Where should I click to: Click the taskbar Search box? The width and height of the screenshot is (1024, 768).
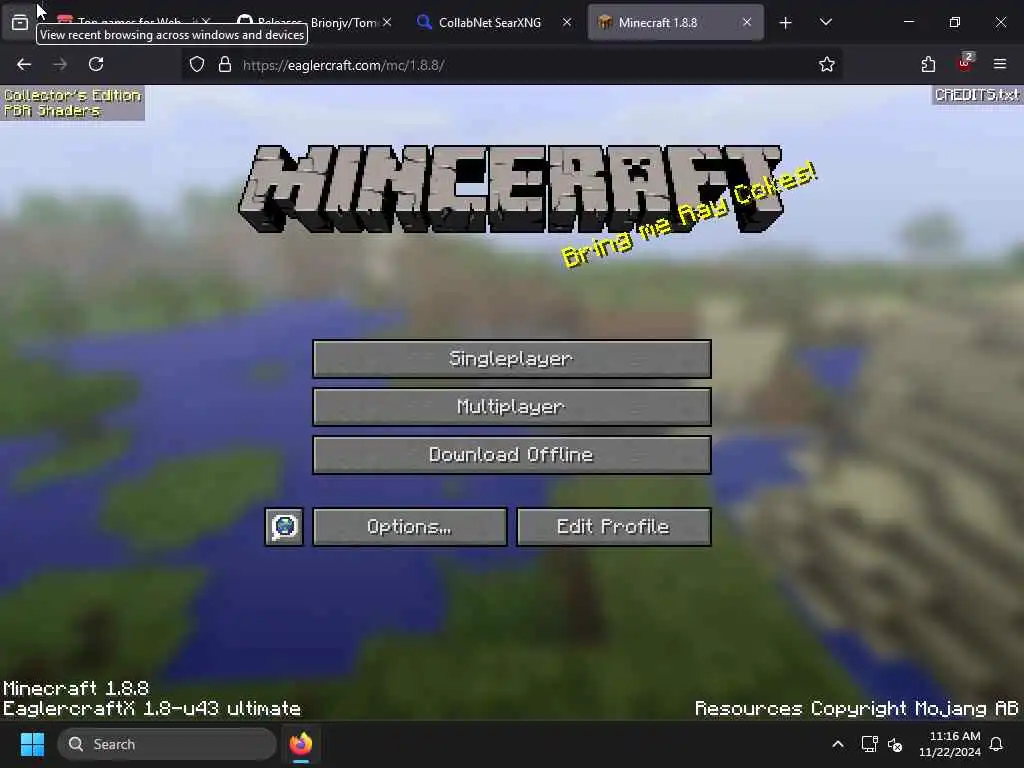tap(167, 744)
